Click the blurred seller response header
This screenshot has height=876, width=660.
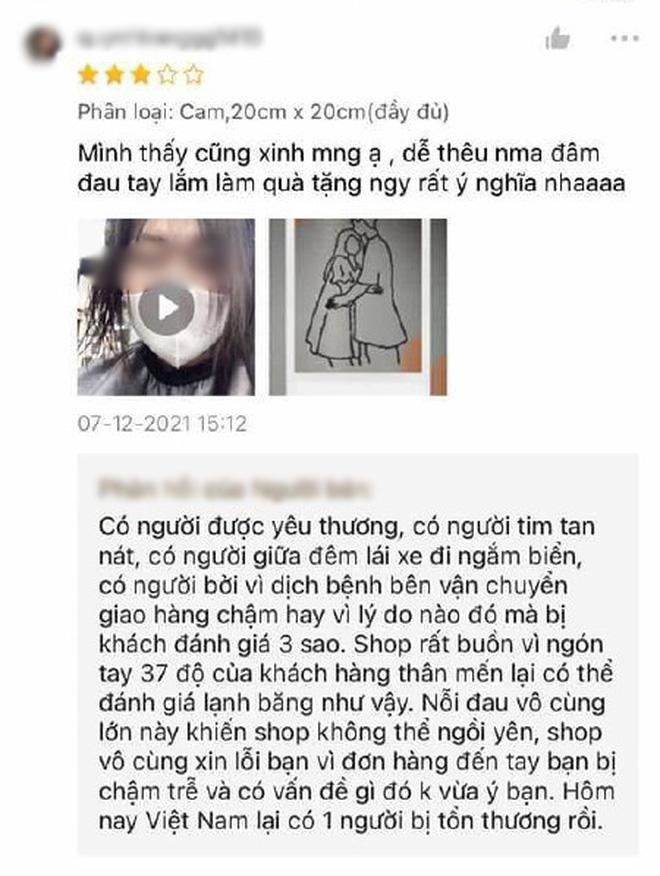click(234, 488)
